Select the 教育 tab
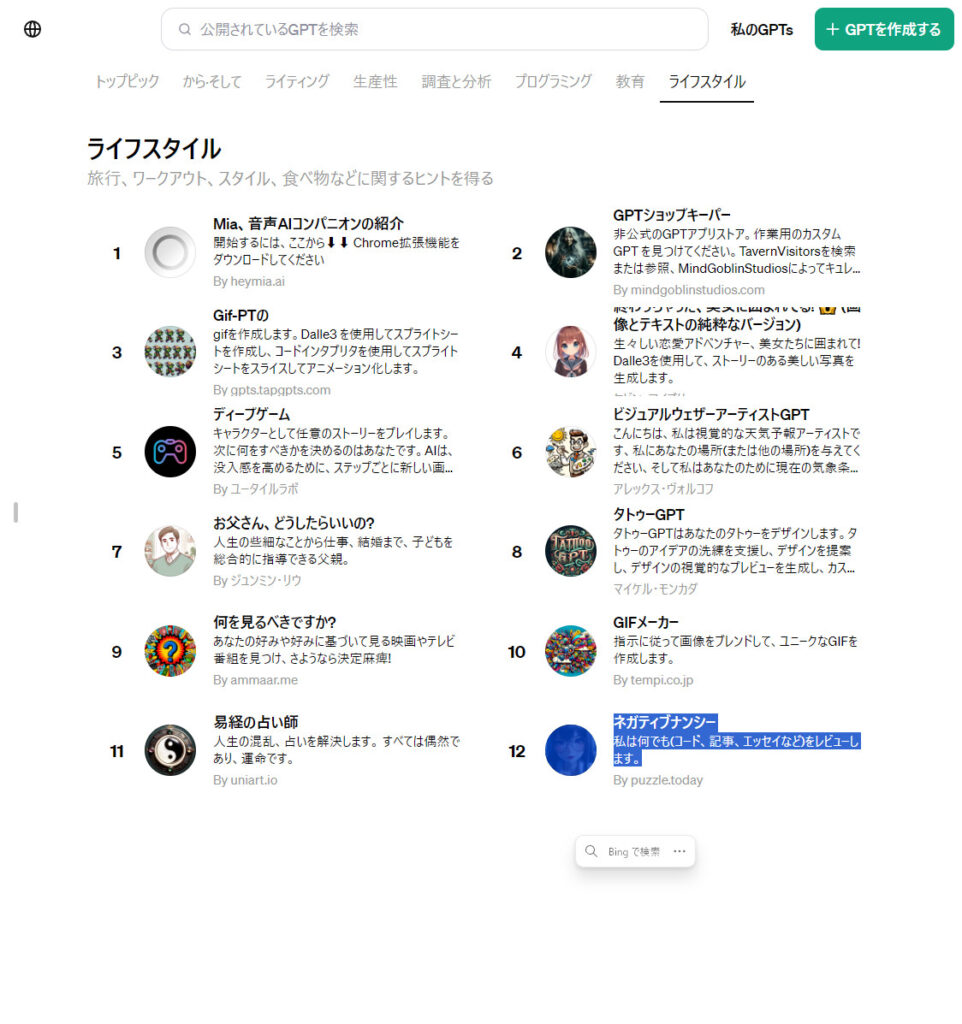962x1024 pixels. [x=630, y=82]
